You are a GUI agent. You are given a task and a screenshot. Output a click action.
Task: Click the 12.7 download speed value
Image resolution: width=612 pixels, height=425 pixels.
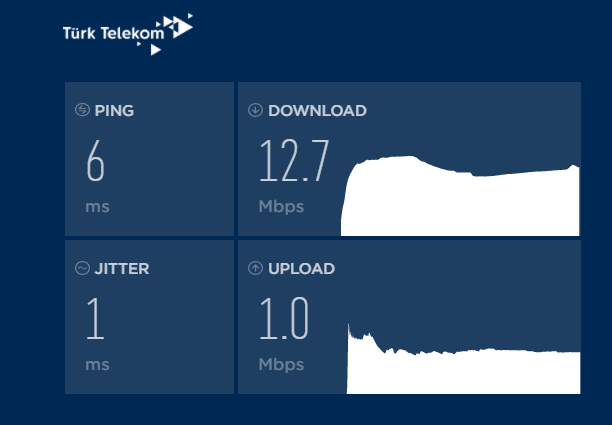point(295,160)
